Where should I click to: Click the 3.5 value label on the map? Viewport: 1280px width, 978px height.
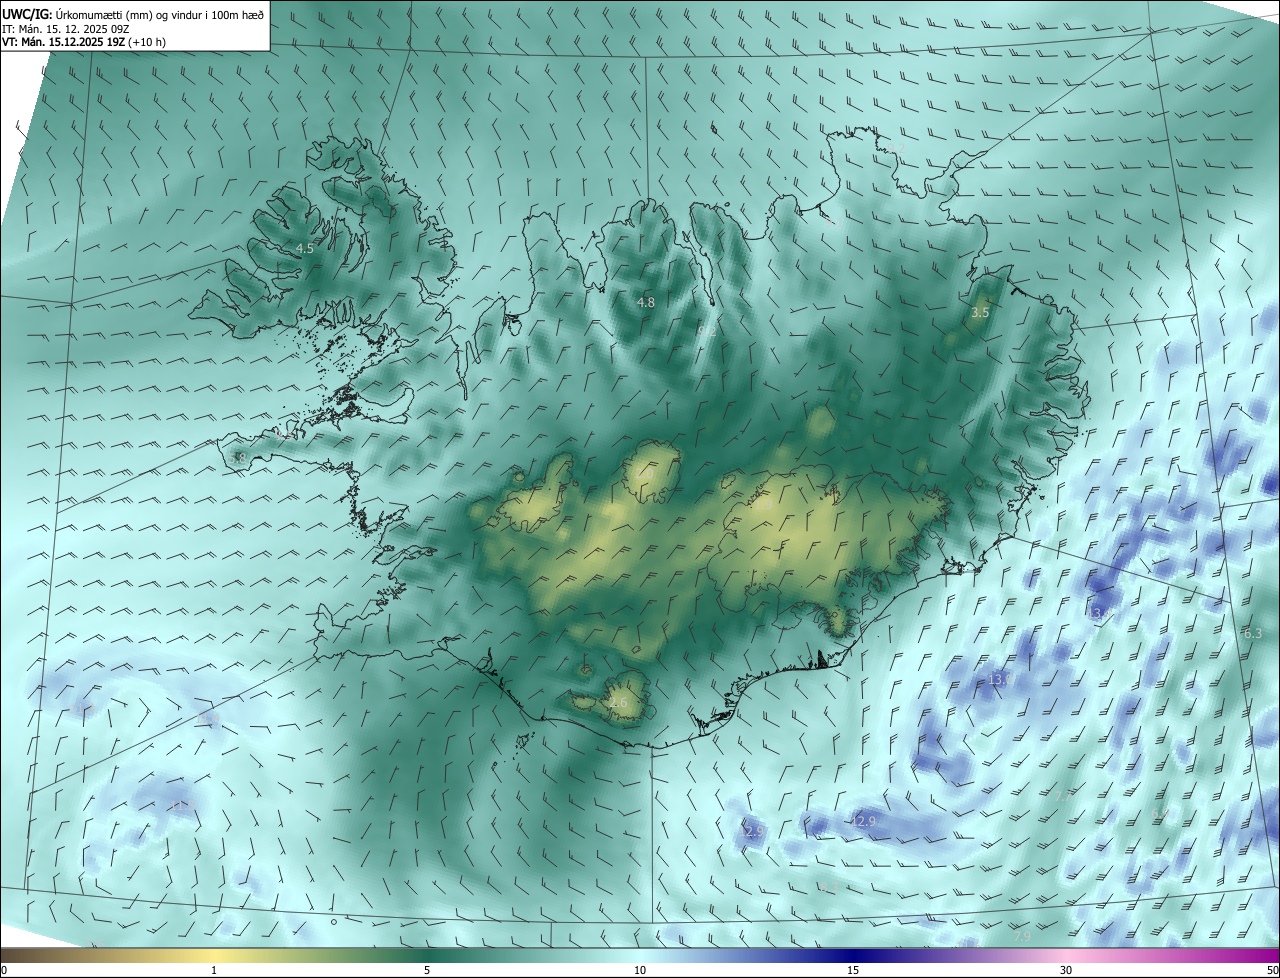[980, 313]
